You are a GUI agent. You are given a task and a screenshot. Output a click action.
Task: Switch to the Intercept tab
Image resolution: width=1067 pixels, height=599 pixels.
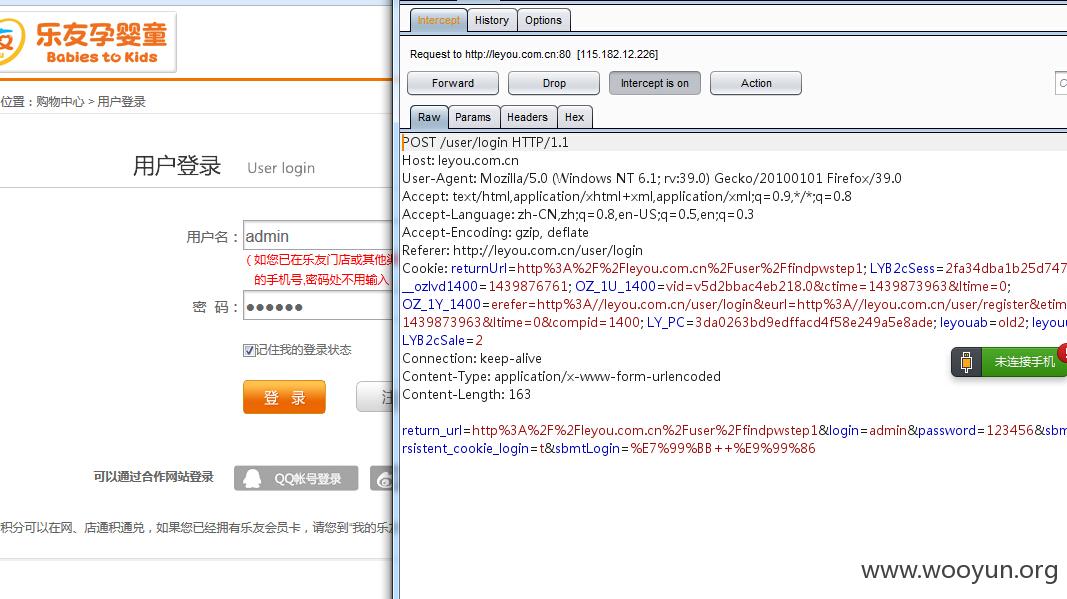[x=438, y=20]
